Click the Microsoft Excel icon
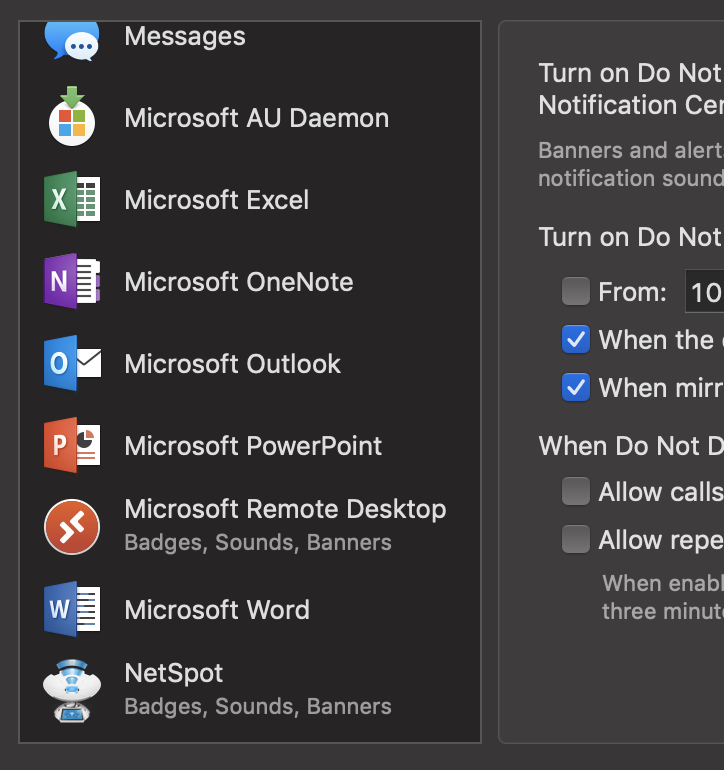 click(72, 199)
